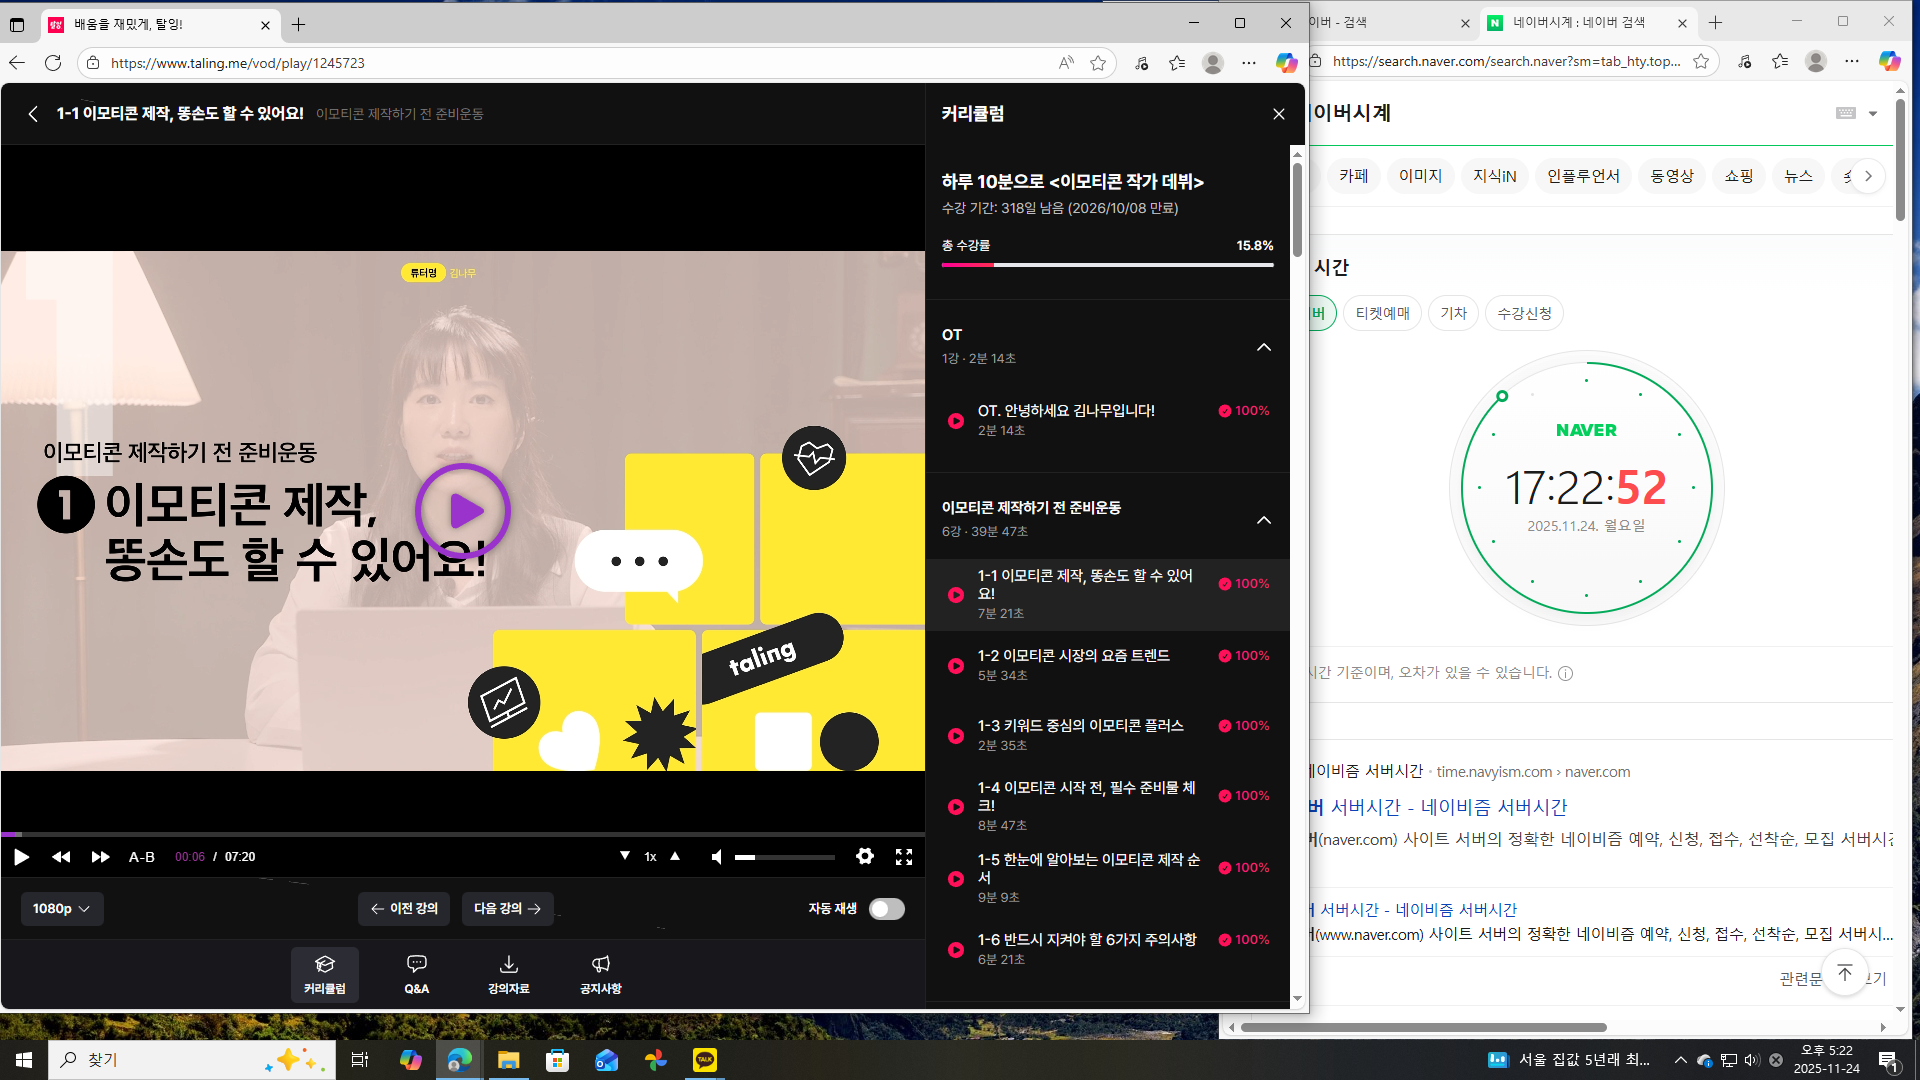The image size is (1920, 1080).
Task: Click the fast-forward icon in player controls
Action: point(100,857)
